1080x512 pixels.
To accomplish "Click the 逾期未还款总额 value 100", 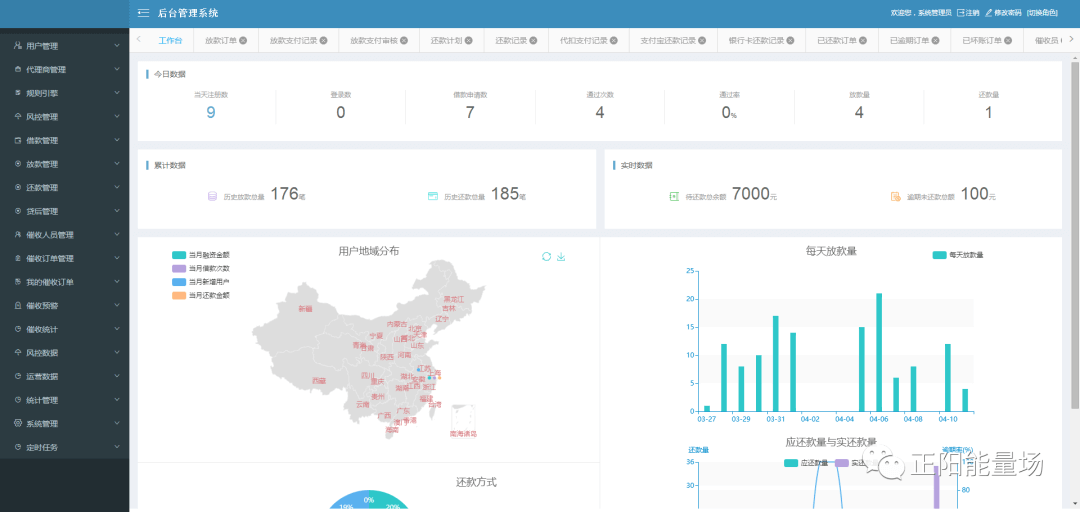I will tap(974, 194).
